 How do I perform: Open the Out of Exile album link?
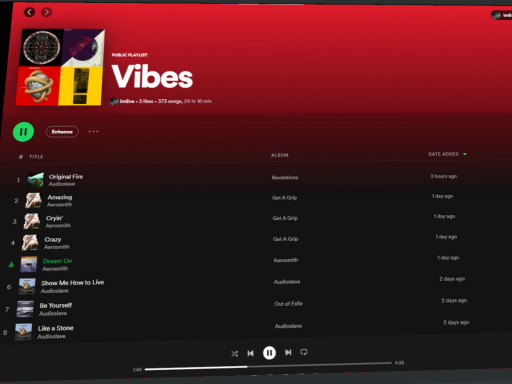coord(288,304)
